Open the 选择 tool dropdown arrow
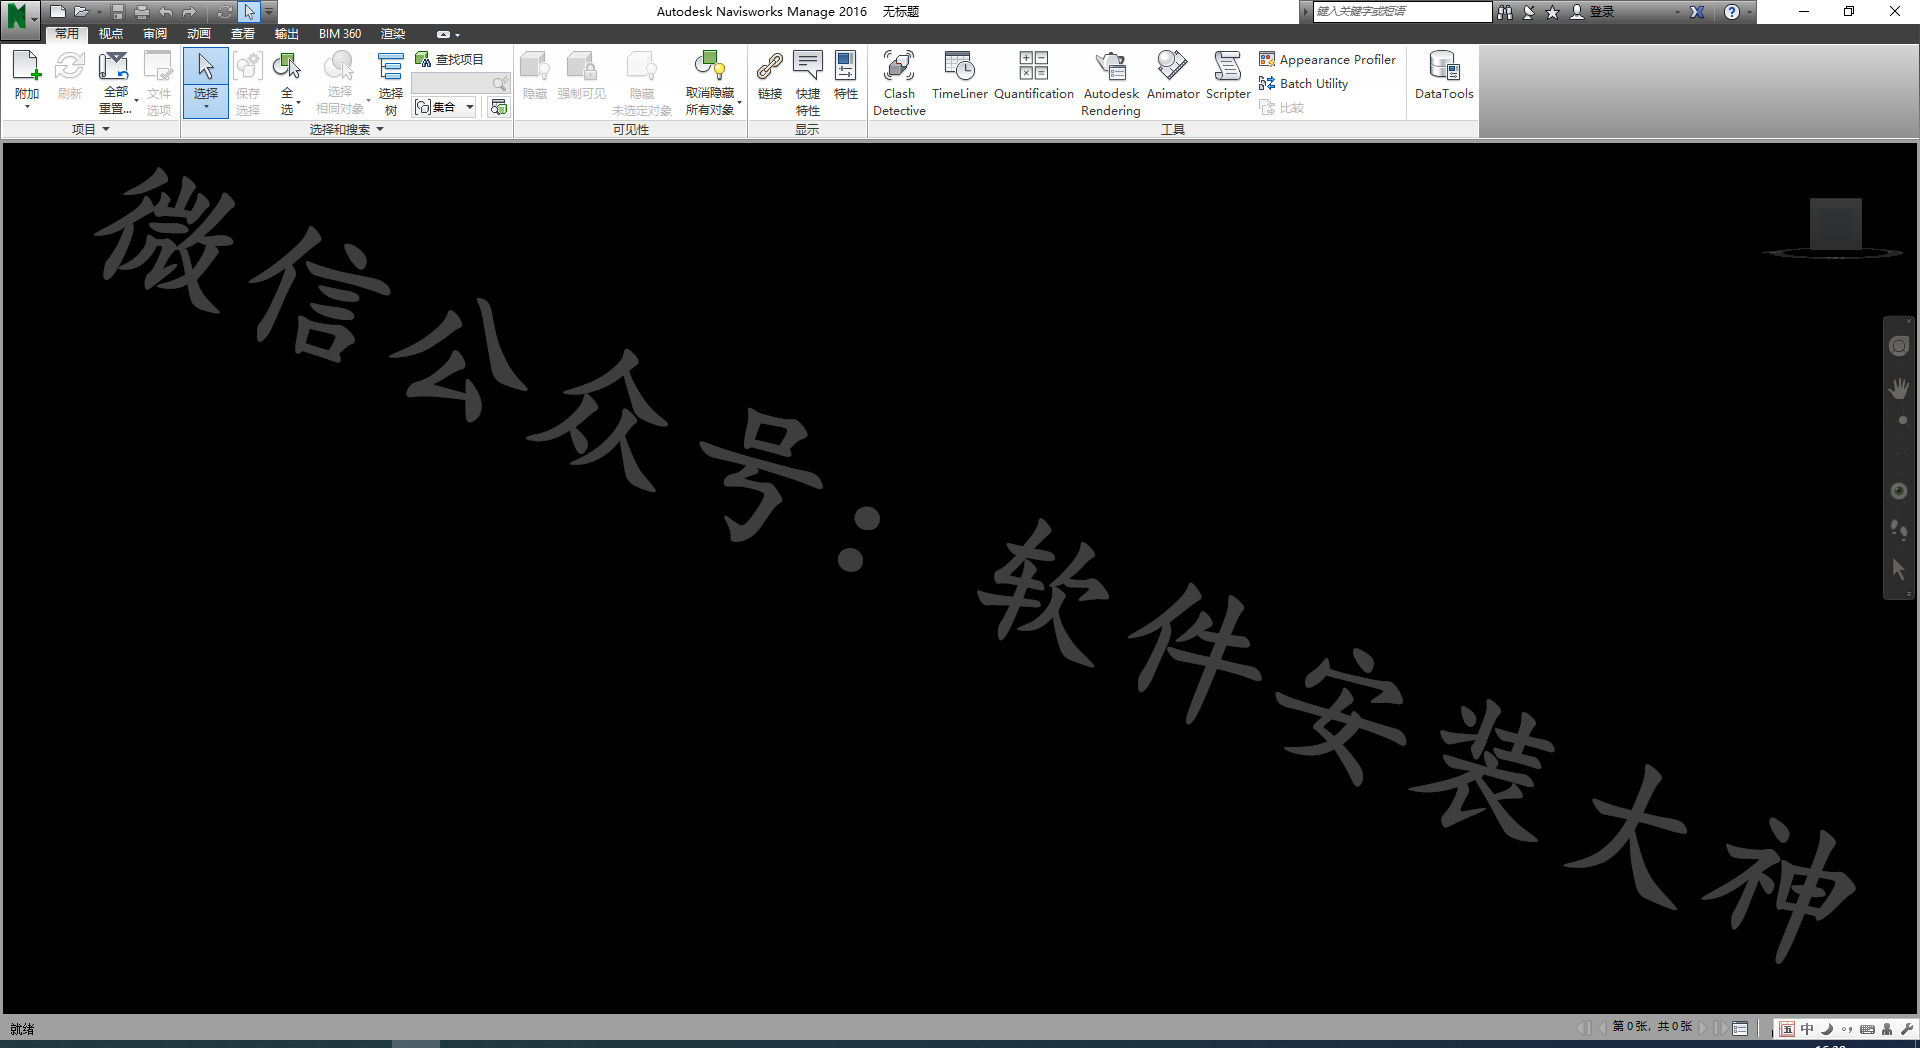This screenshot has height=1048, width=1920. pos(206,108)
